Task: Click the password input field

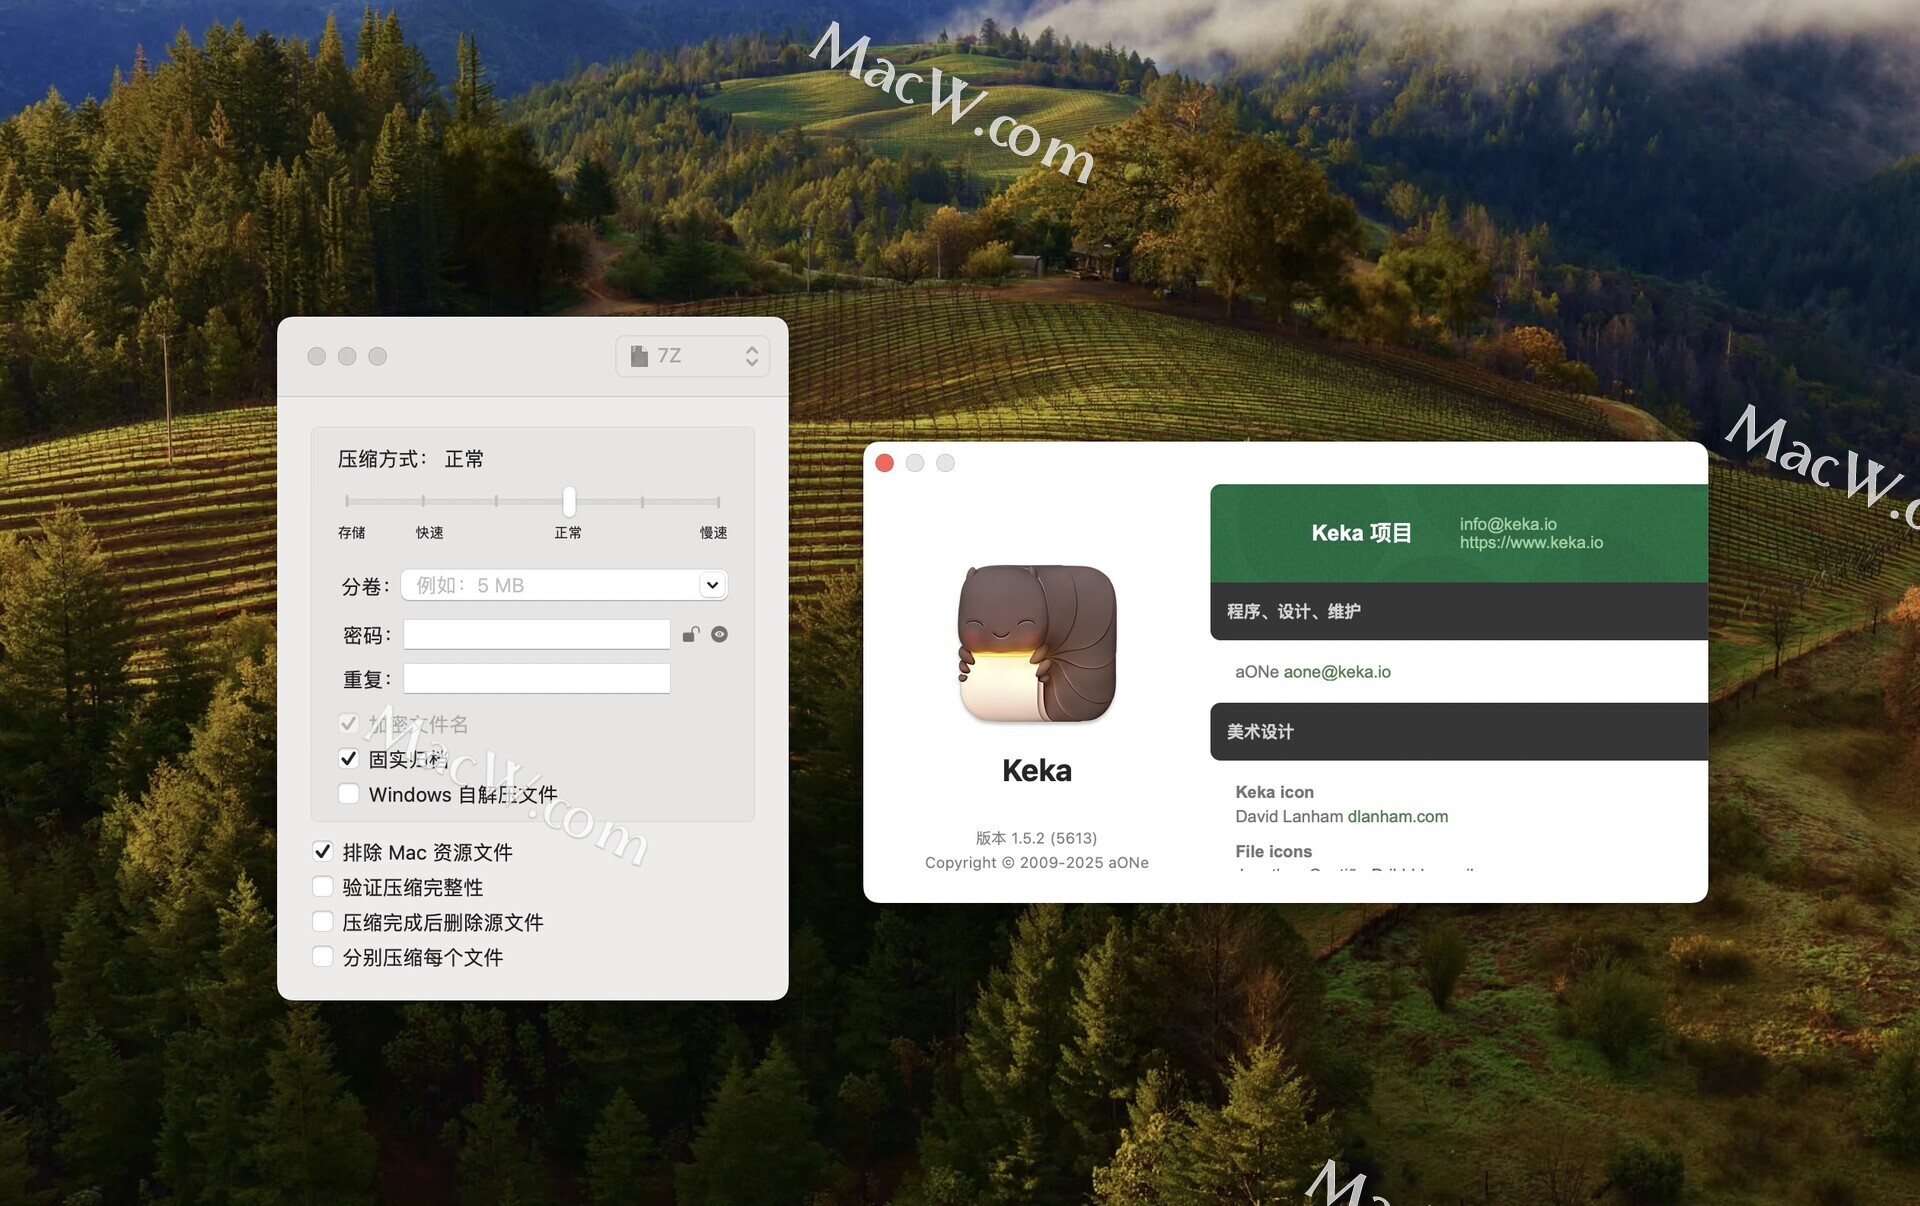Action: [537, 634]
